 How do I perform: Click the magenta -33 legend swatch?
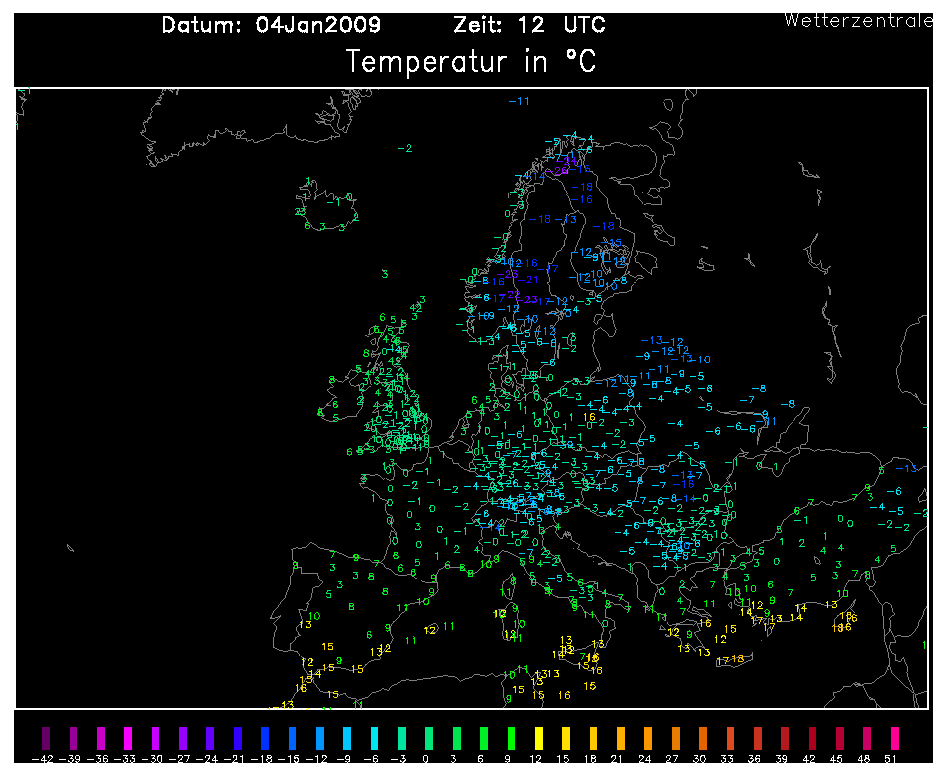(128, 739)
